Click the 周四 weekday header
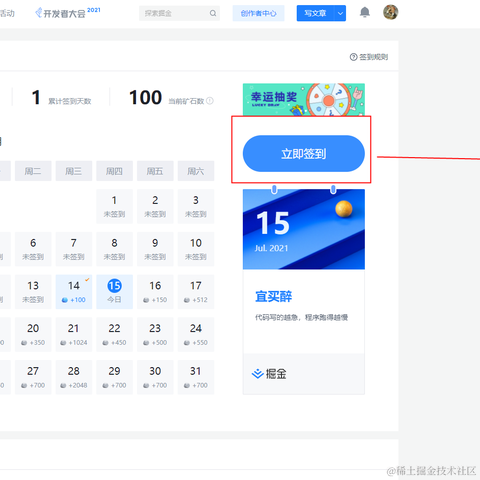This screenshot has width=480, height=480. [114, 171]
